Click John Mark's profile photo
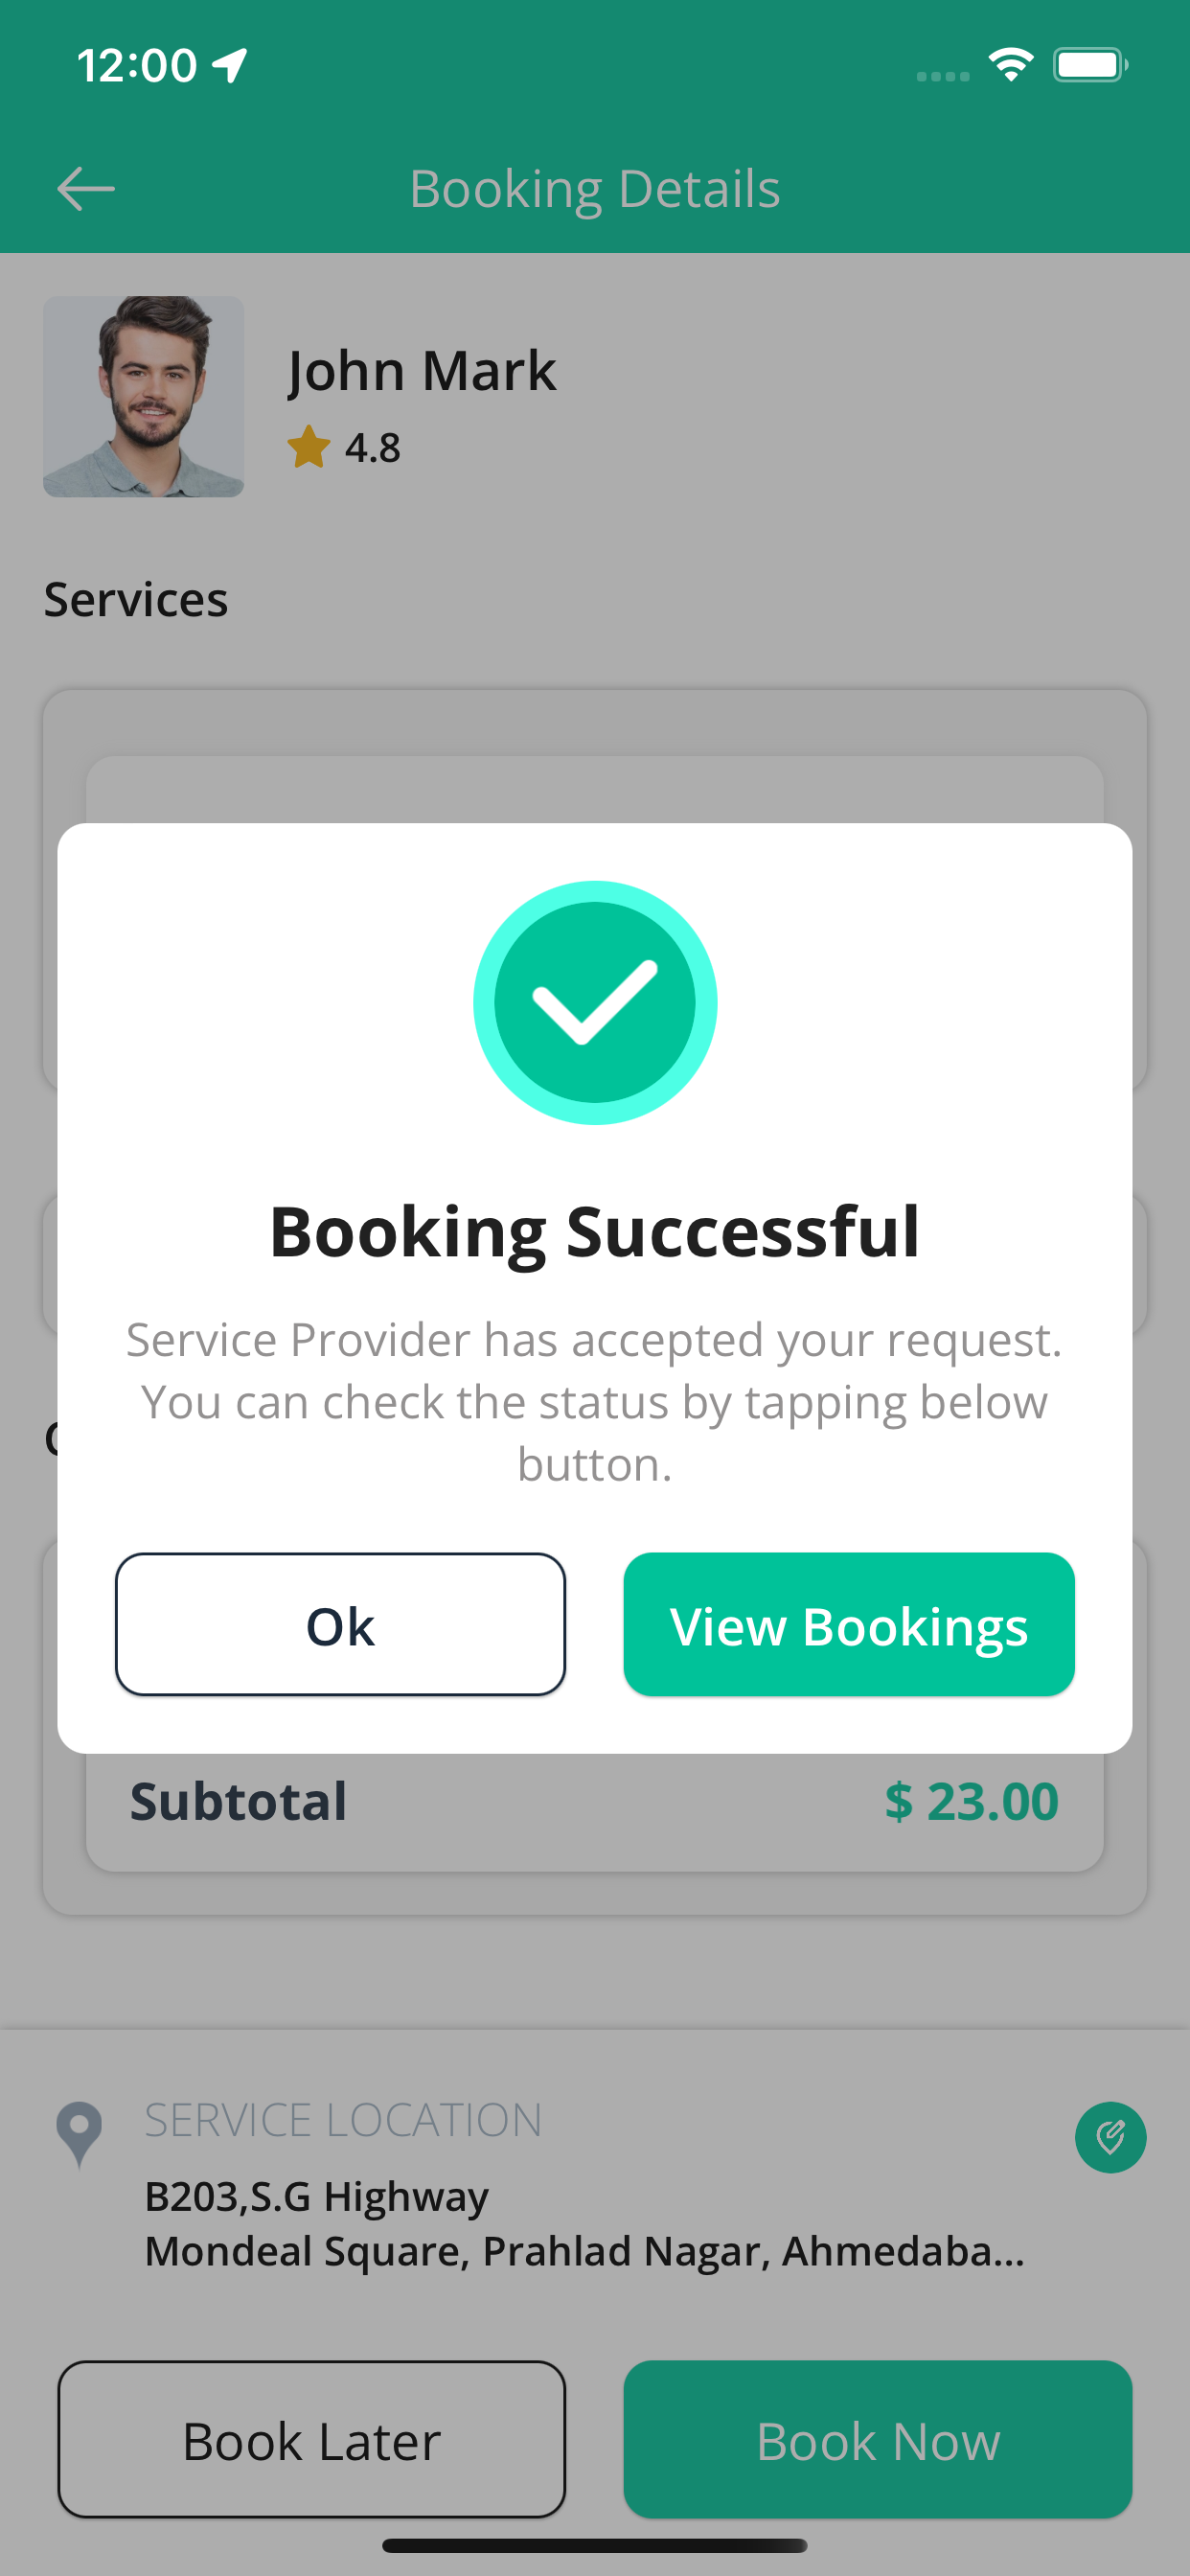Image resolution: width=1190 pixels, height=2576 pixels. [144, 396]
